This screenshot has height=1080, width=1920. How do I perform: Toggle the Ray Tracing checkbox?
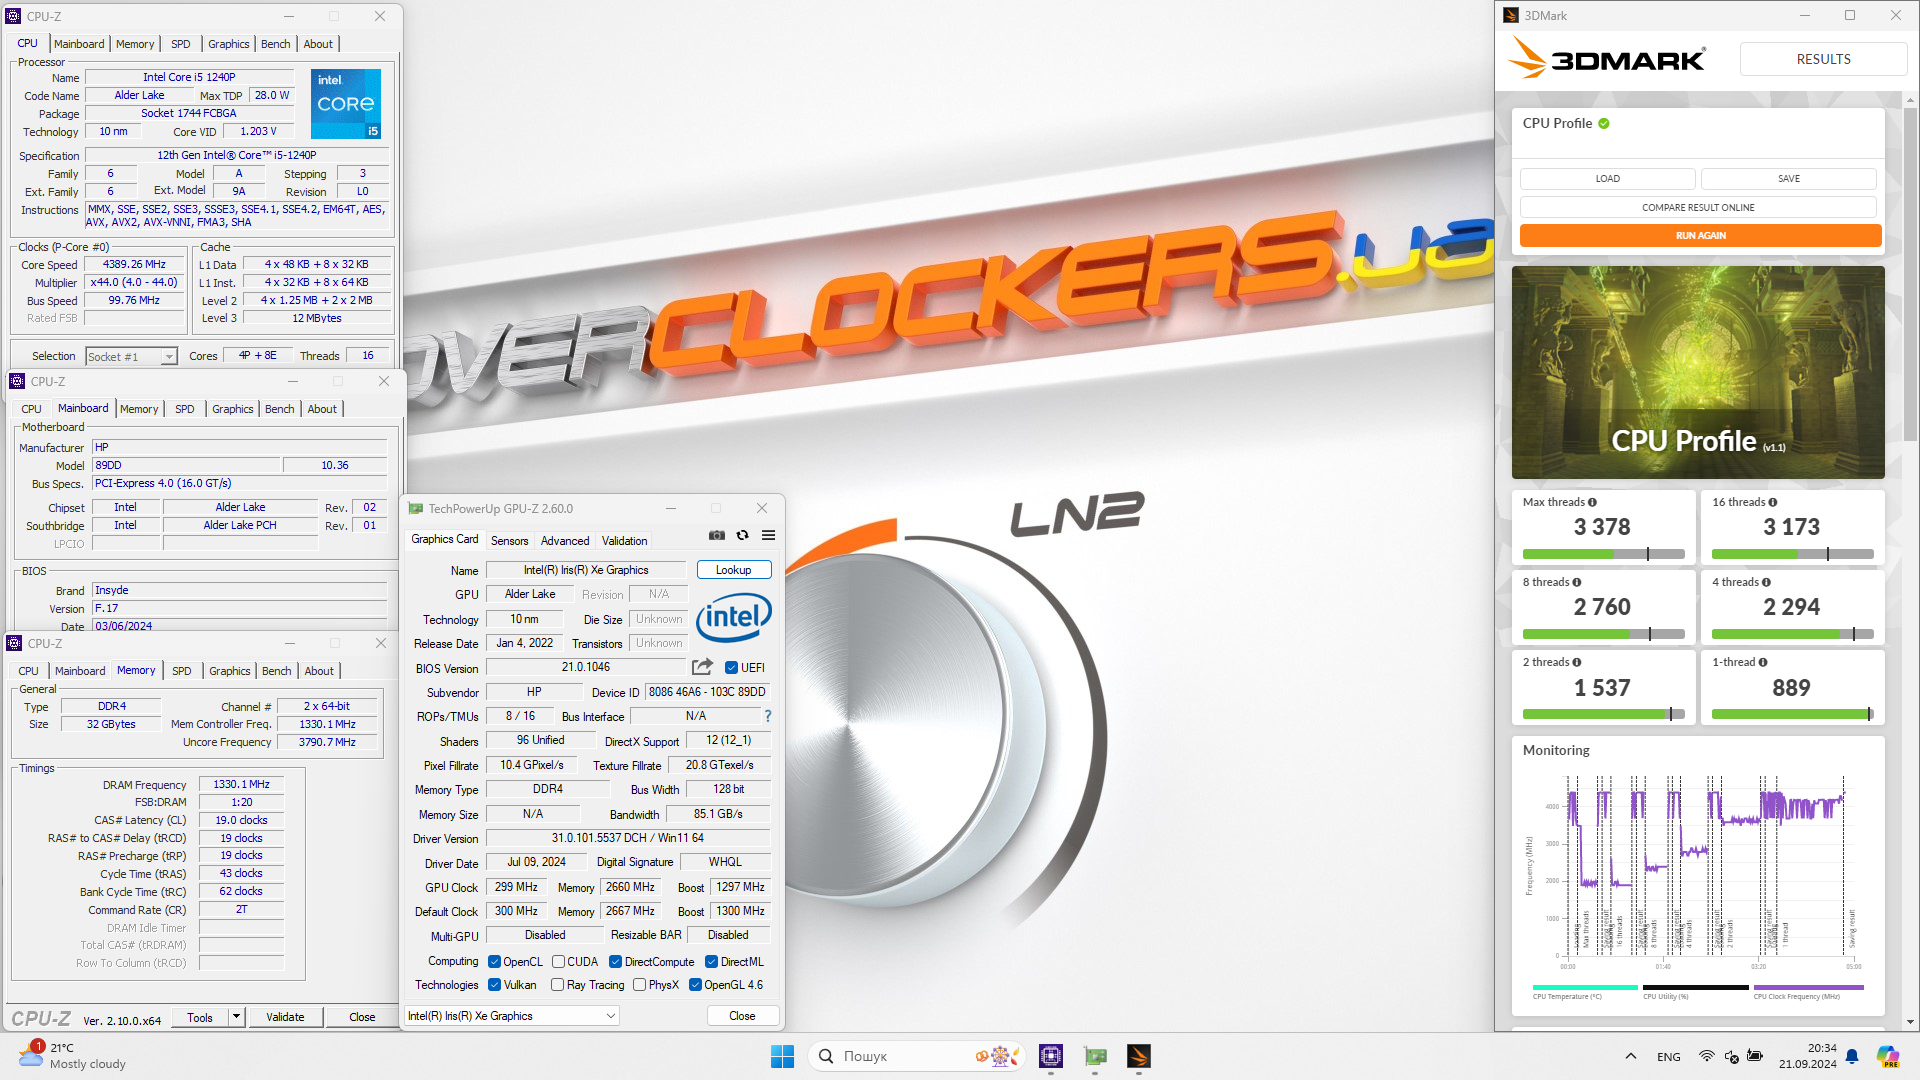click(x=557, y=985)
